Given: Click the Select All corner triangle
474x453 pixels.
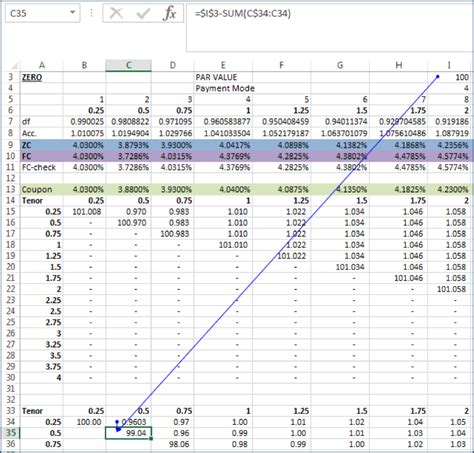Looking at the screenshot, I should click(x=14, y=65).
